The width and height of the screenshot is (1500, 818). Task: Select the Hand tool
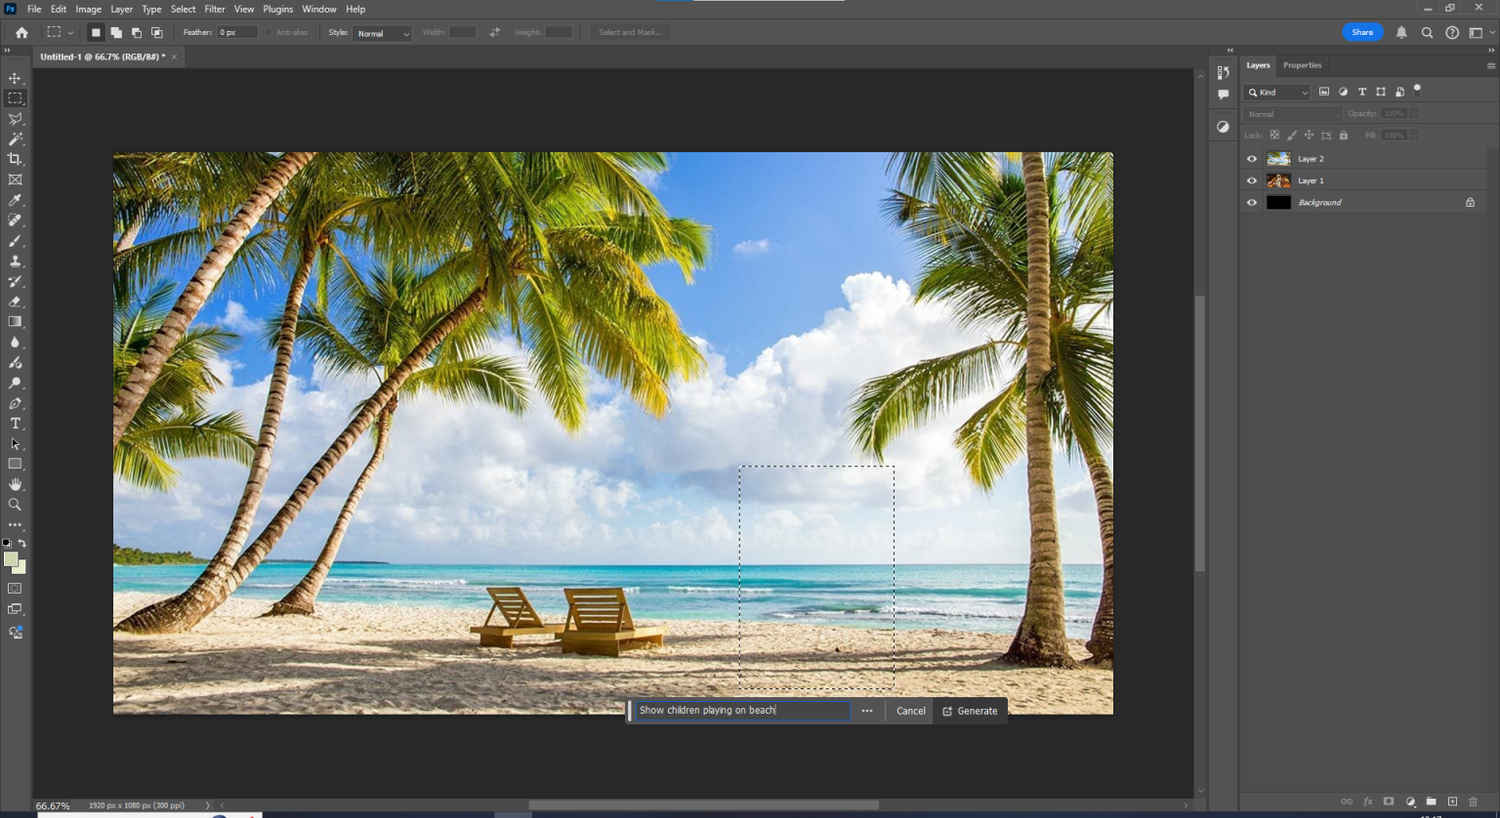[14, 484]
